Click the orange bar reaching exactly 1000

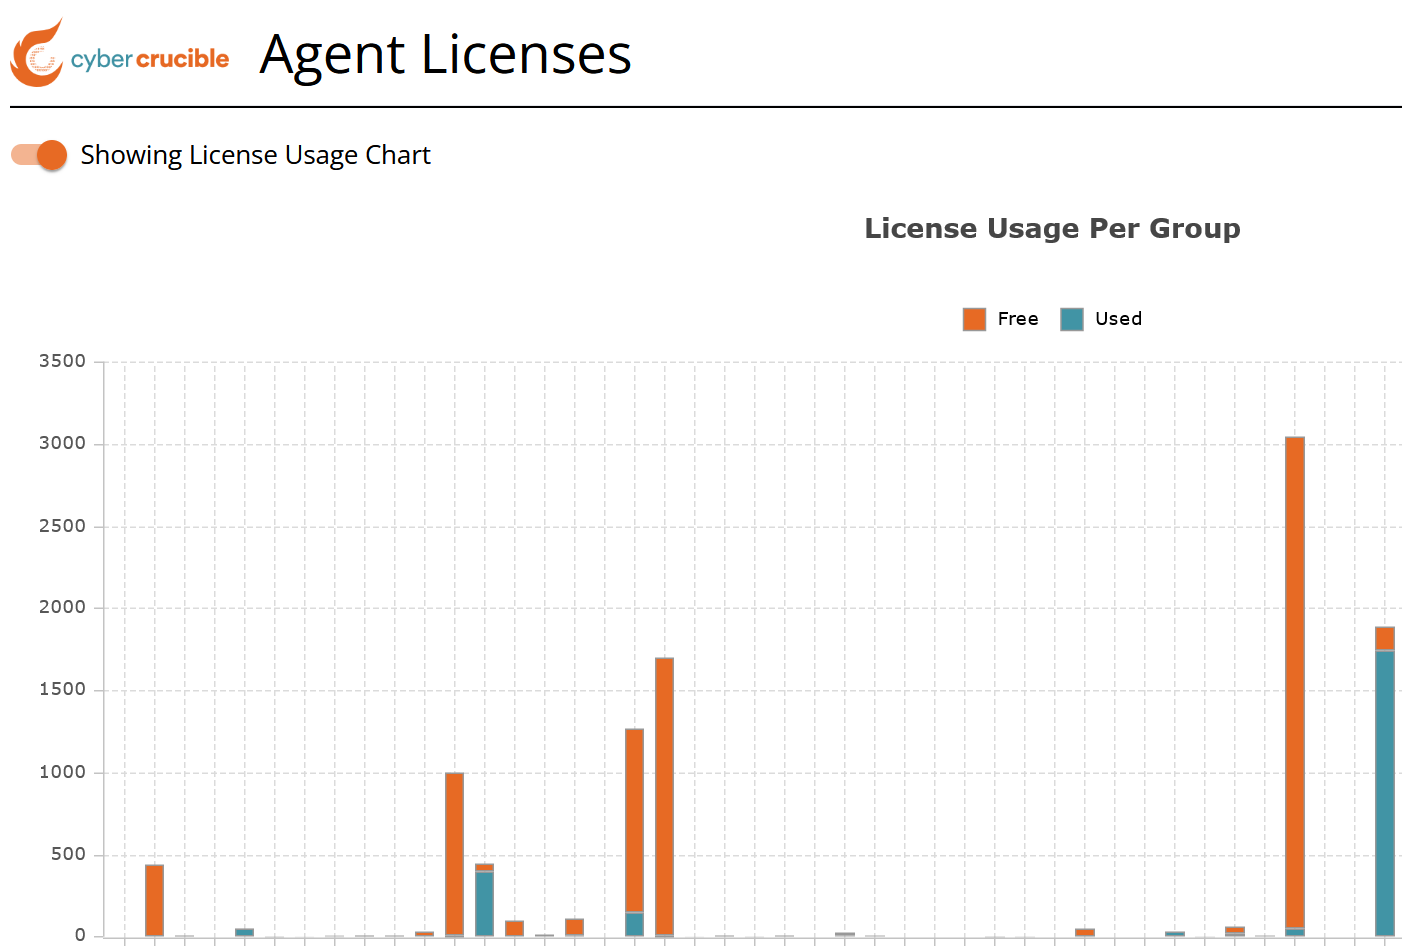pyautogui.click(x=455, y=853)
